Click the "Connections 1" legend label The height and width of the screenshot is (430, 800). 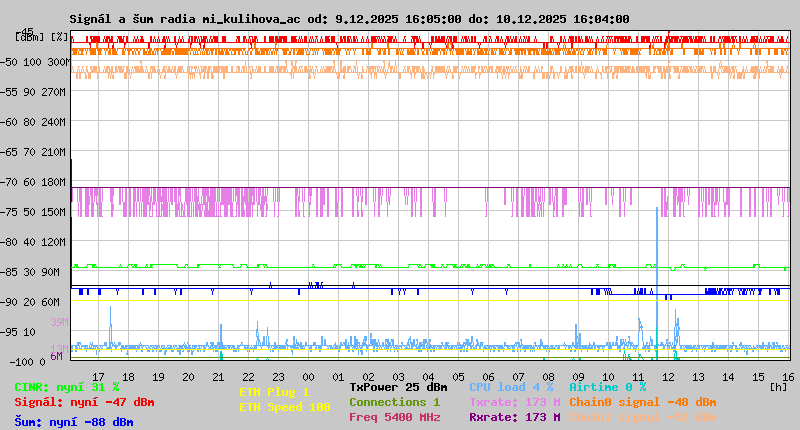click(394, 402)
